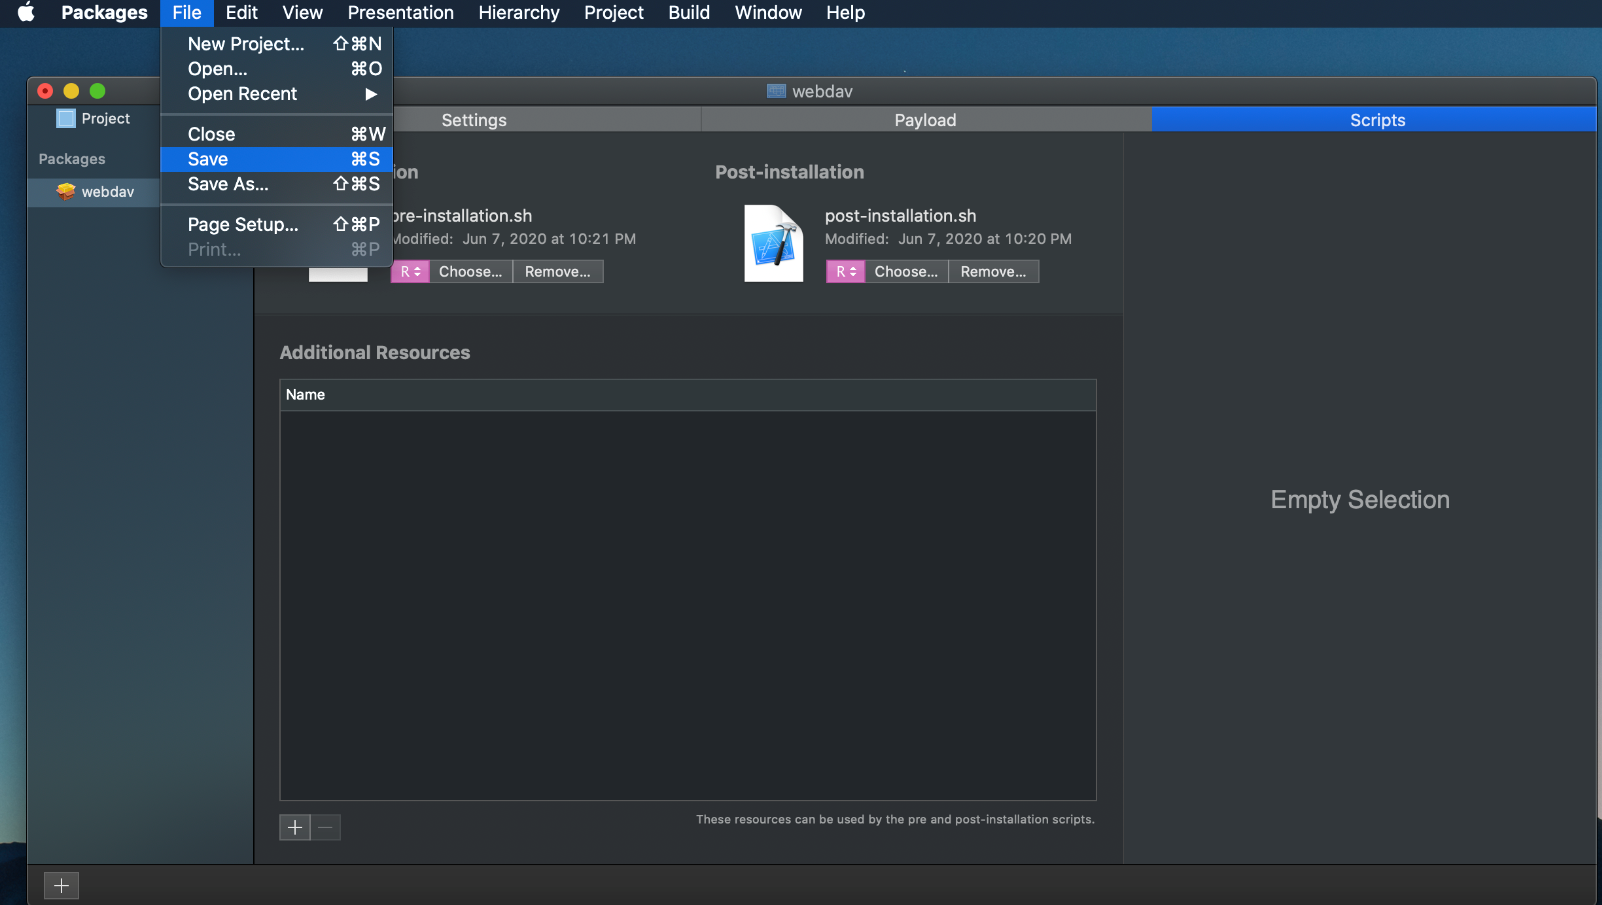This screenshot has height=905, width=1602.
Task: Click Remove… for pre-installation script
Action: click(x=558, y=271)
